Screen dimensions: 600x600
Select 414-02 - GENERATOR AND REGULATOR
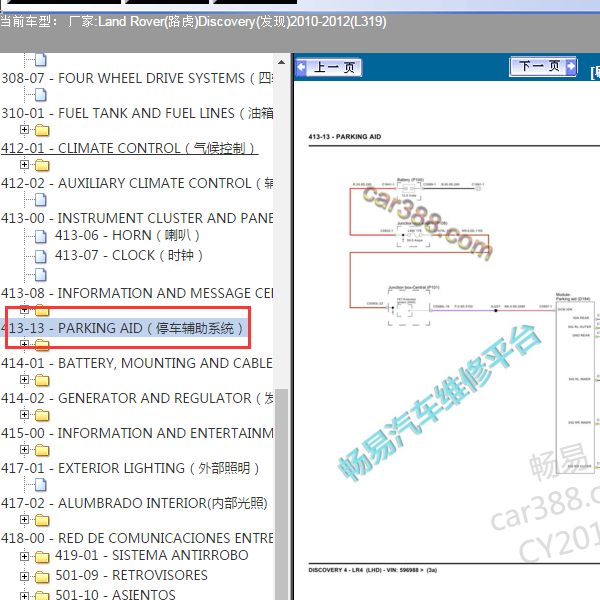pos(137,398)
